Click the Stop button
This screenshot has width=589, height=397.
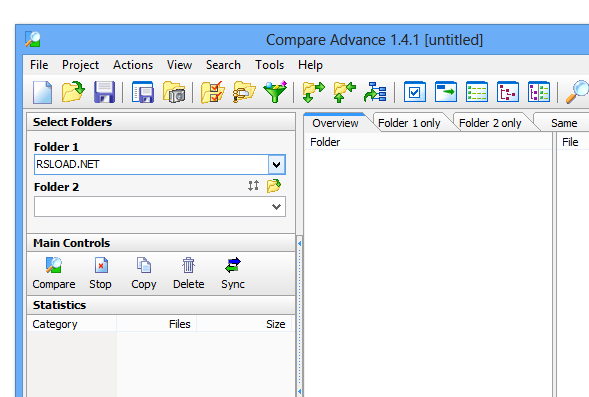[100, 273]
